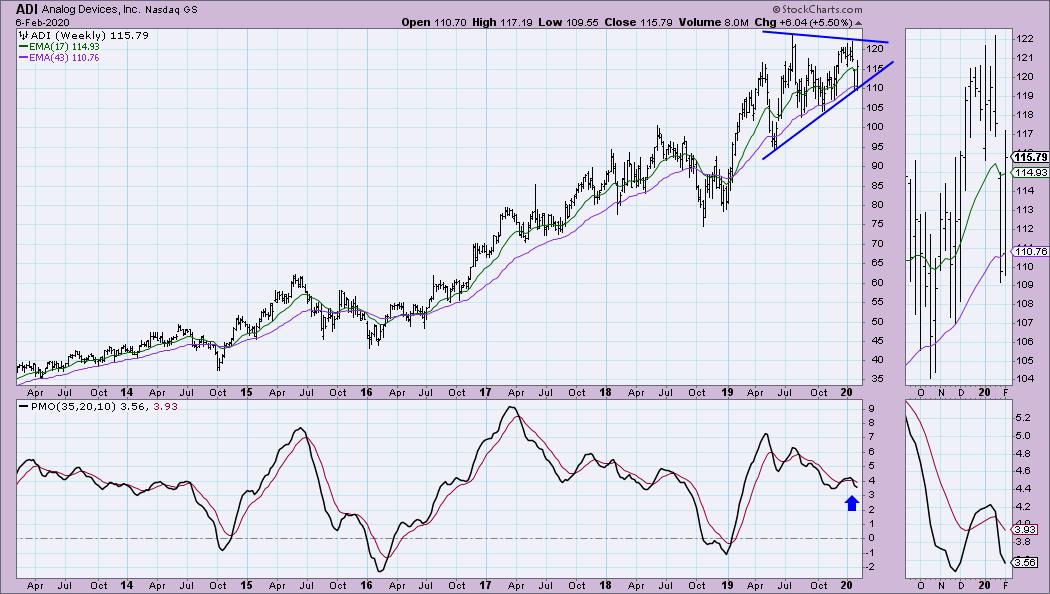Click the red PMO signal value 3.93 in the legend
The image size is (1050, 594).
click(165, 406)
